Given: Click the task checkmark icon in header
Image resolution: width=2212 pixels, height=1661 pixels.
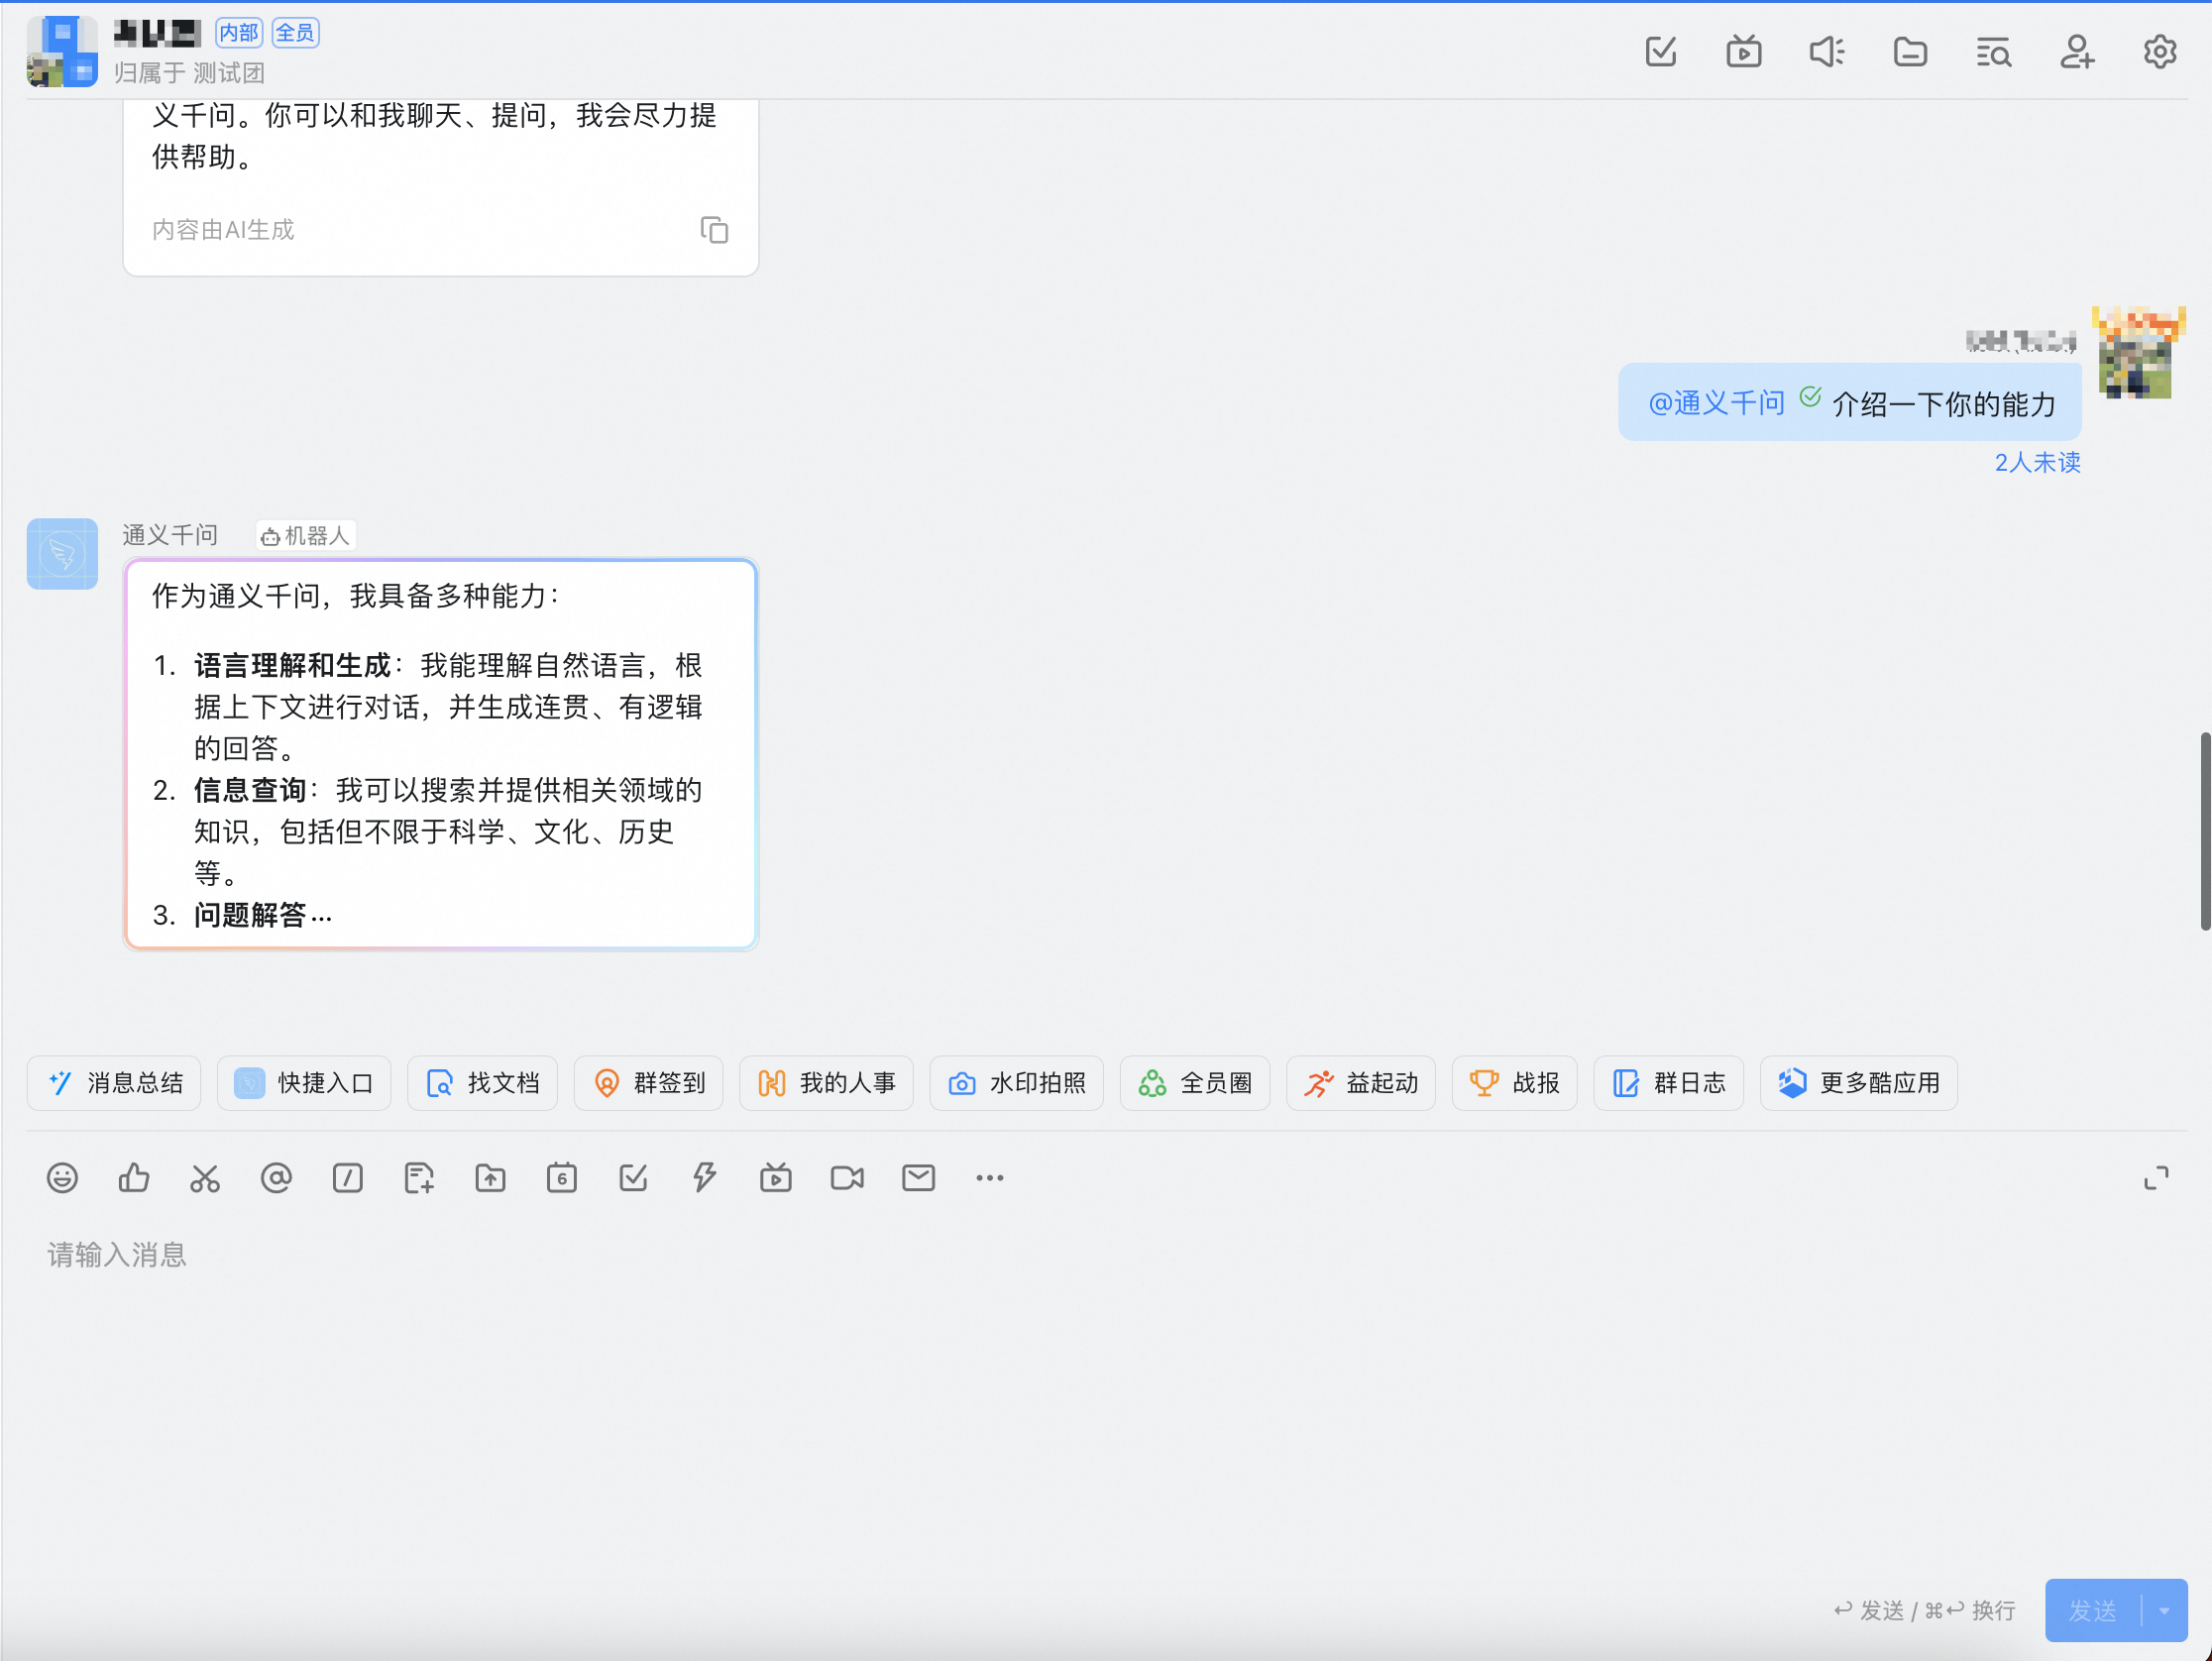Looking at the screenshot, I should (x=1661, y=52).
